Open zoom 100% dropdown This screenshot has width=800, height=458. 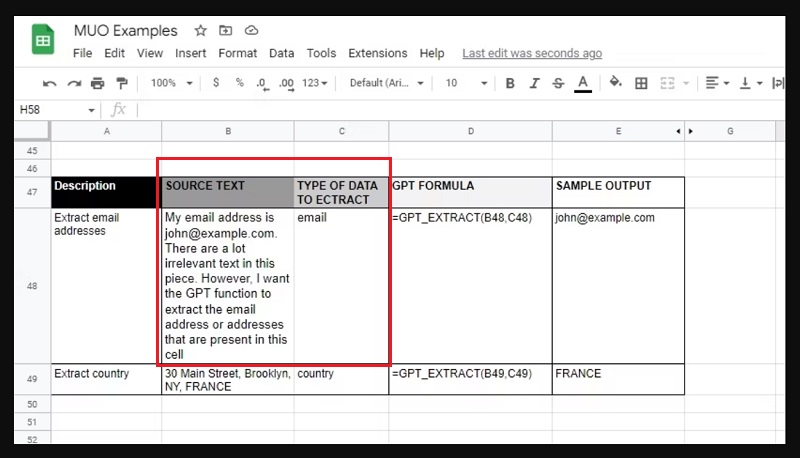[x=171, y=83]
